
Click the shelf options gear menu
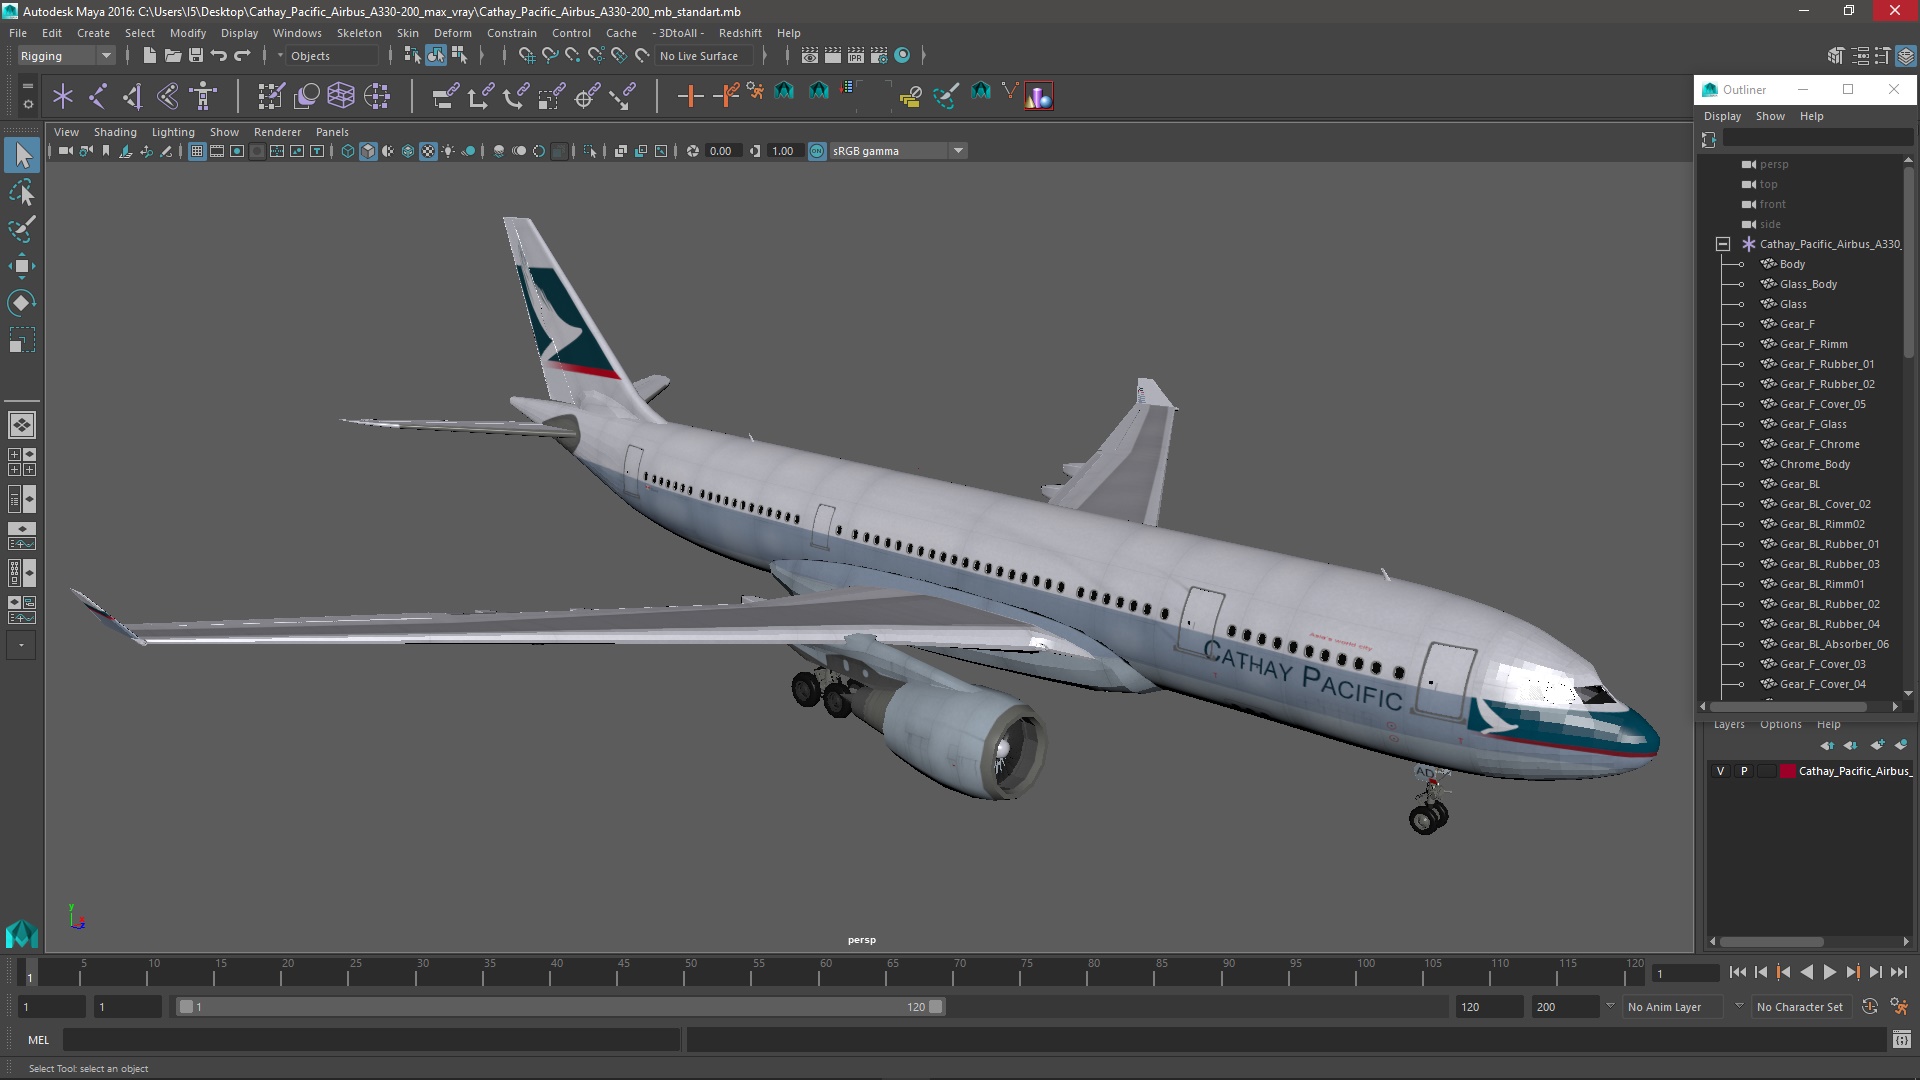pyautogui.click(x=27, y=103)
